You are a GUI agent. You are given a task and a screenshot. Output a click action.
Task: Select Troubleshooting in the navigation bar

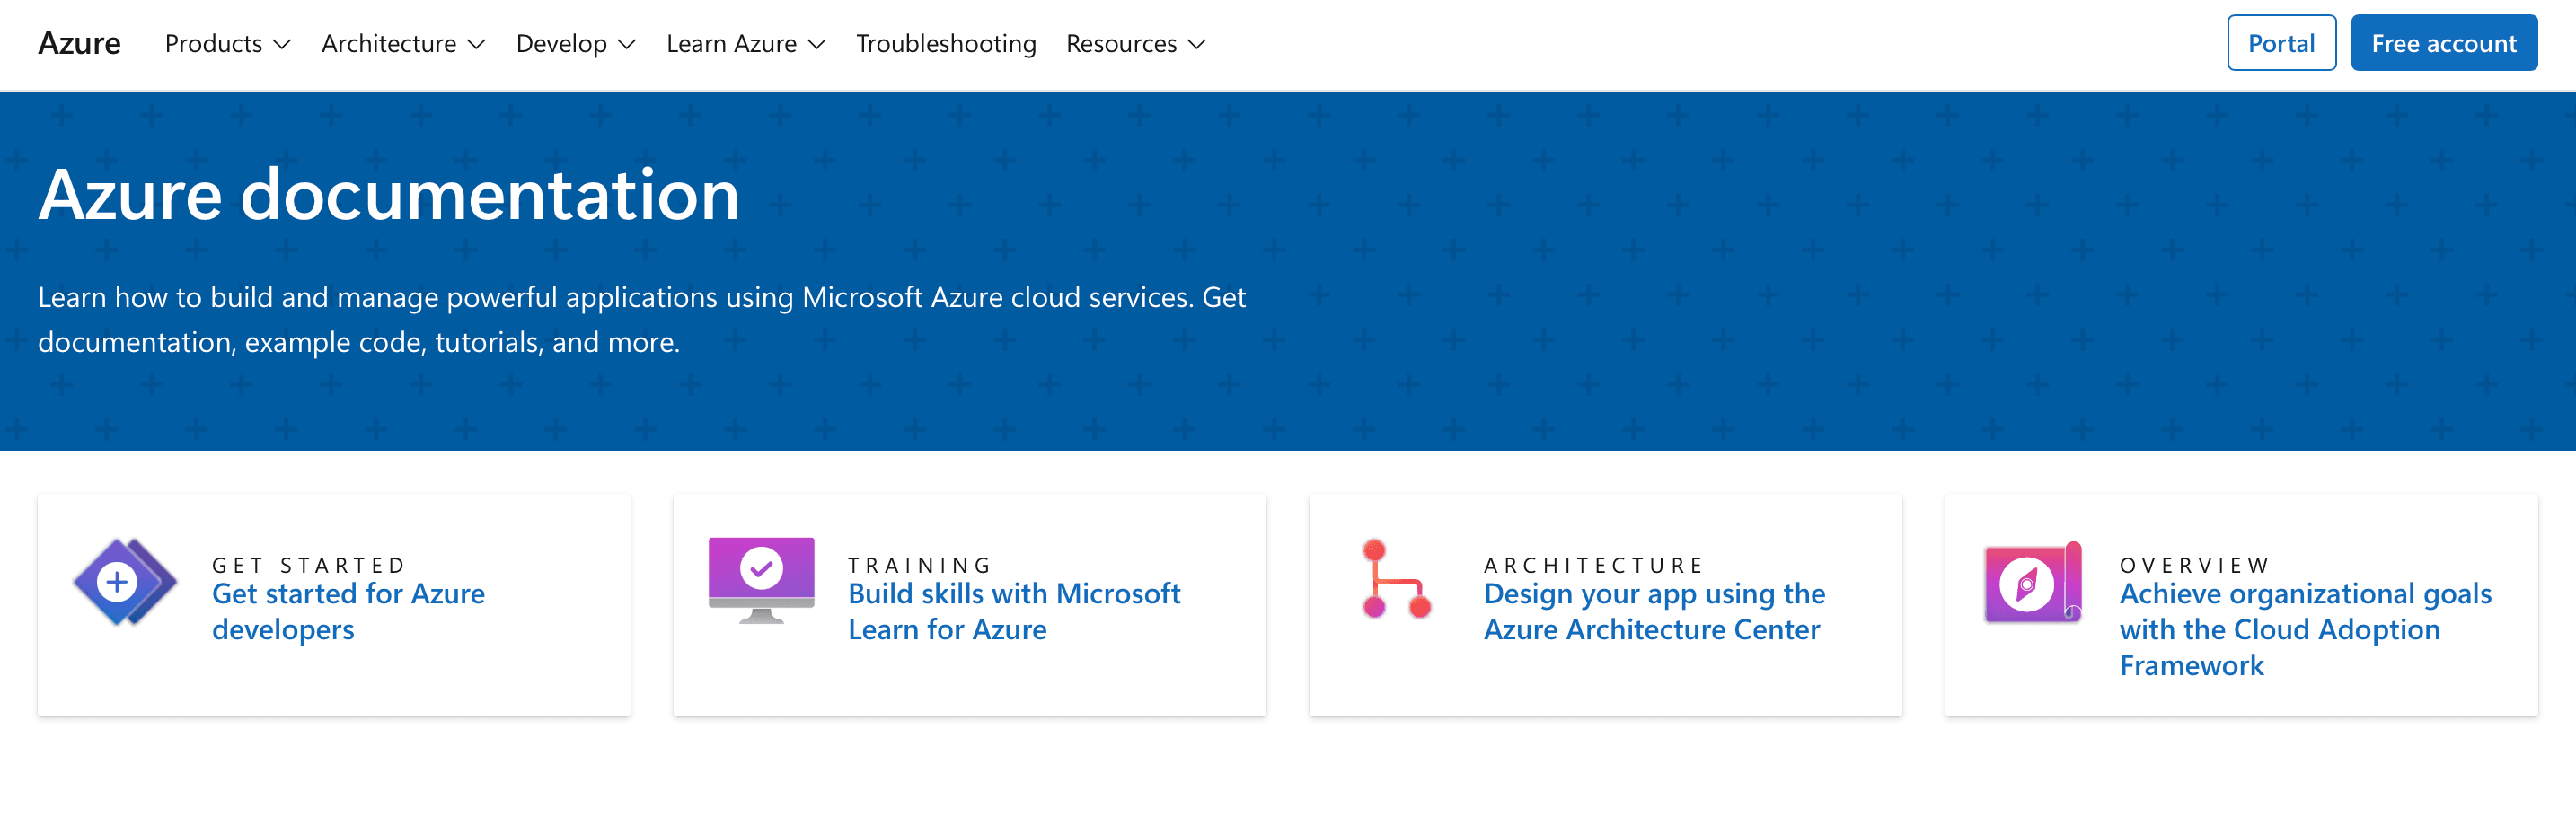tap(946, 43)
